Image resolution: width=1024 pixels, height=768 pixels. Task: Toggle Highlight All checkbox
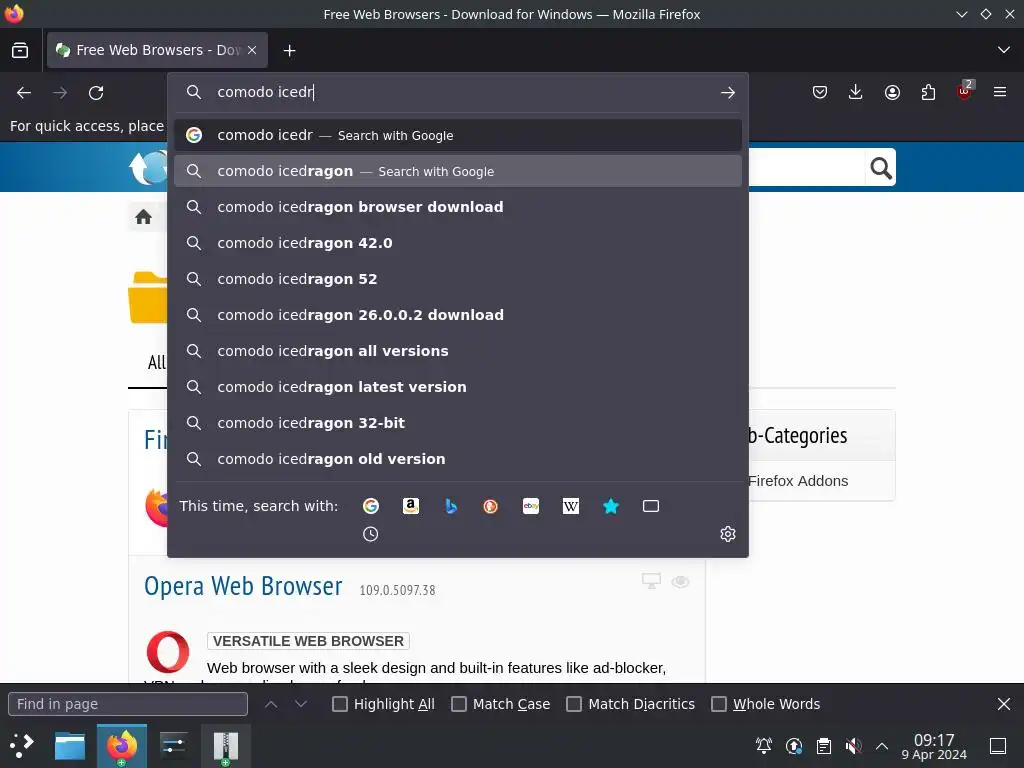(340, 704)
